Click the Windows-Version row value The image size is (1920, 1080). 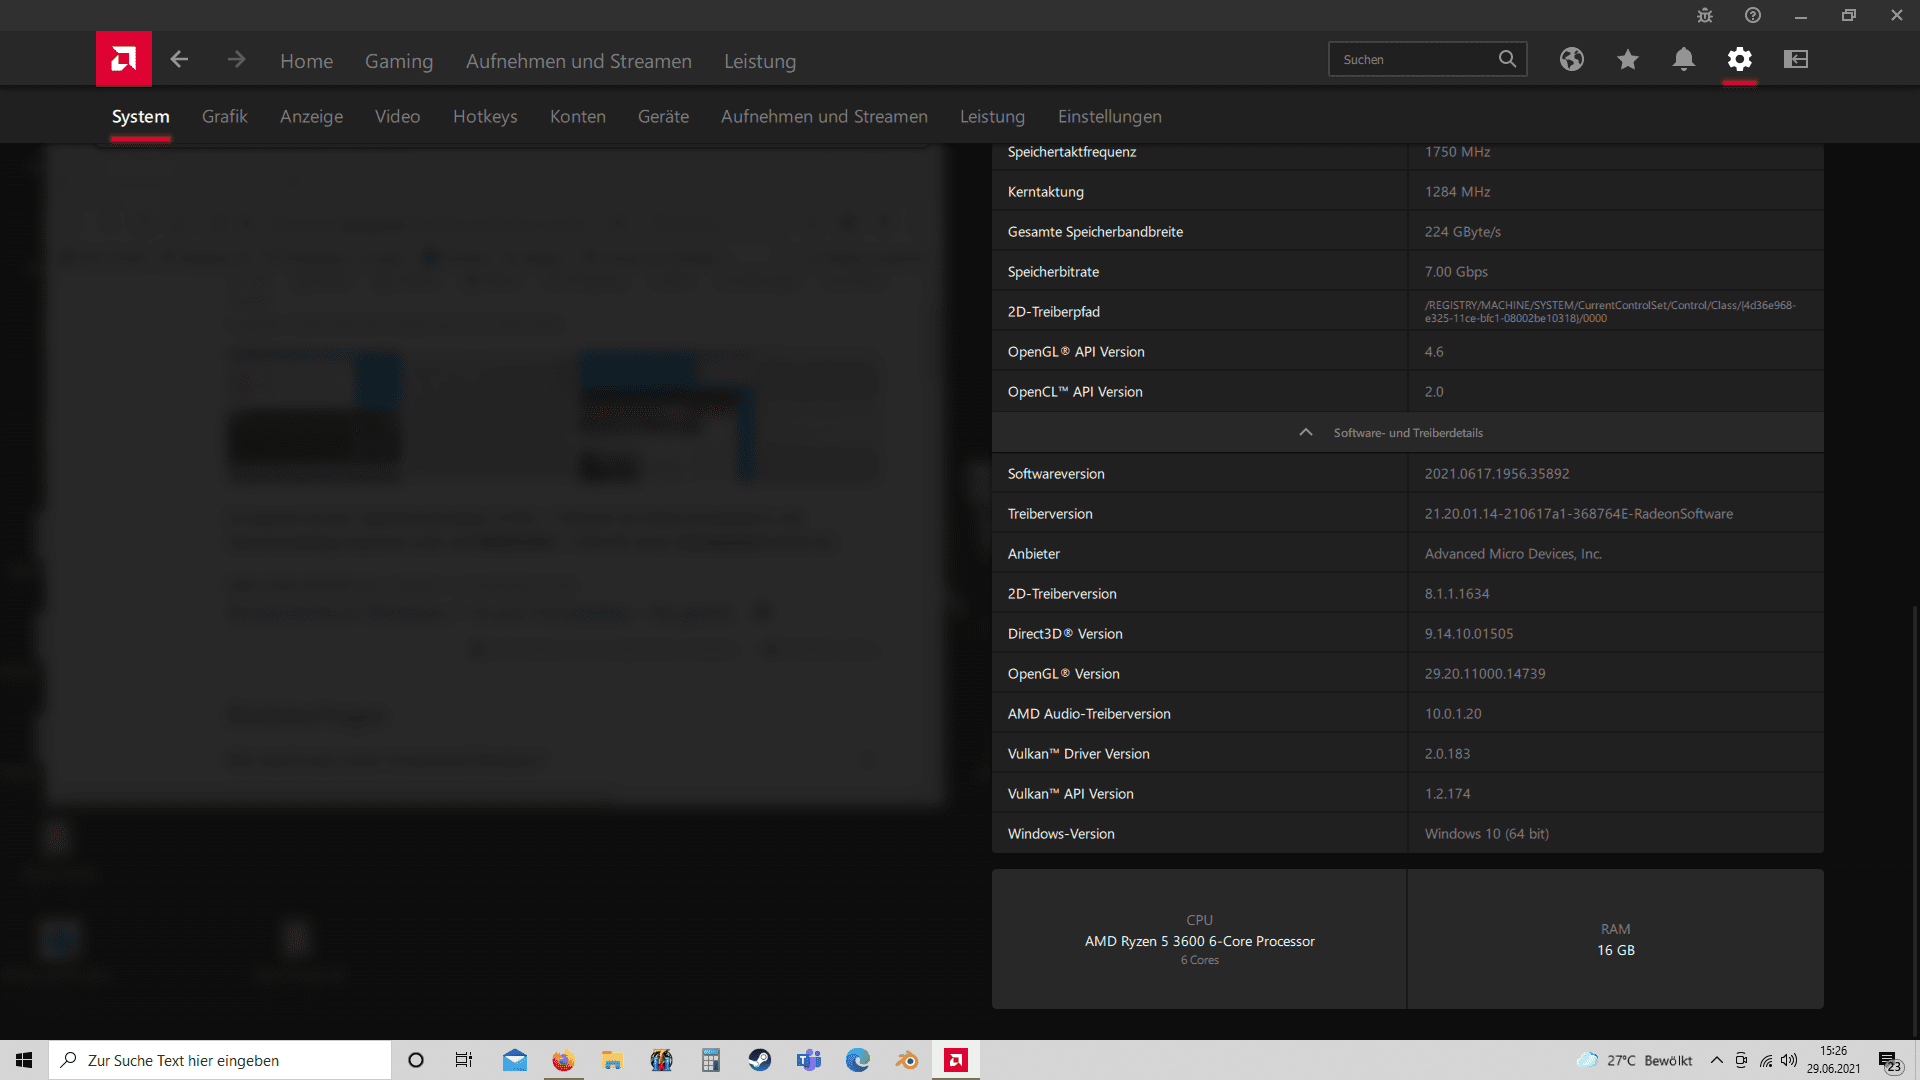[x=1486, y=833]
